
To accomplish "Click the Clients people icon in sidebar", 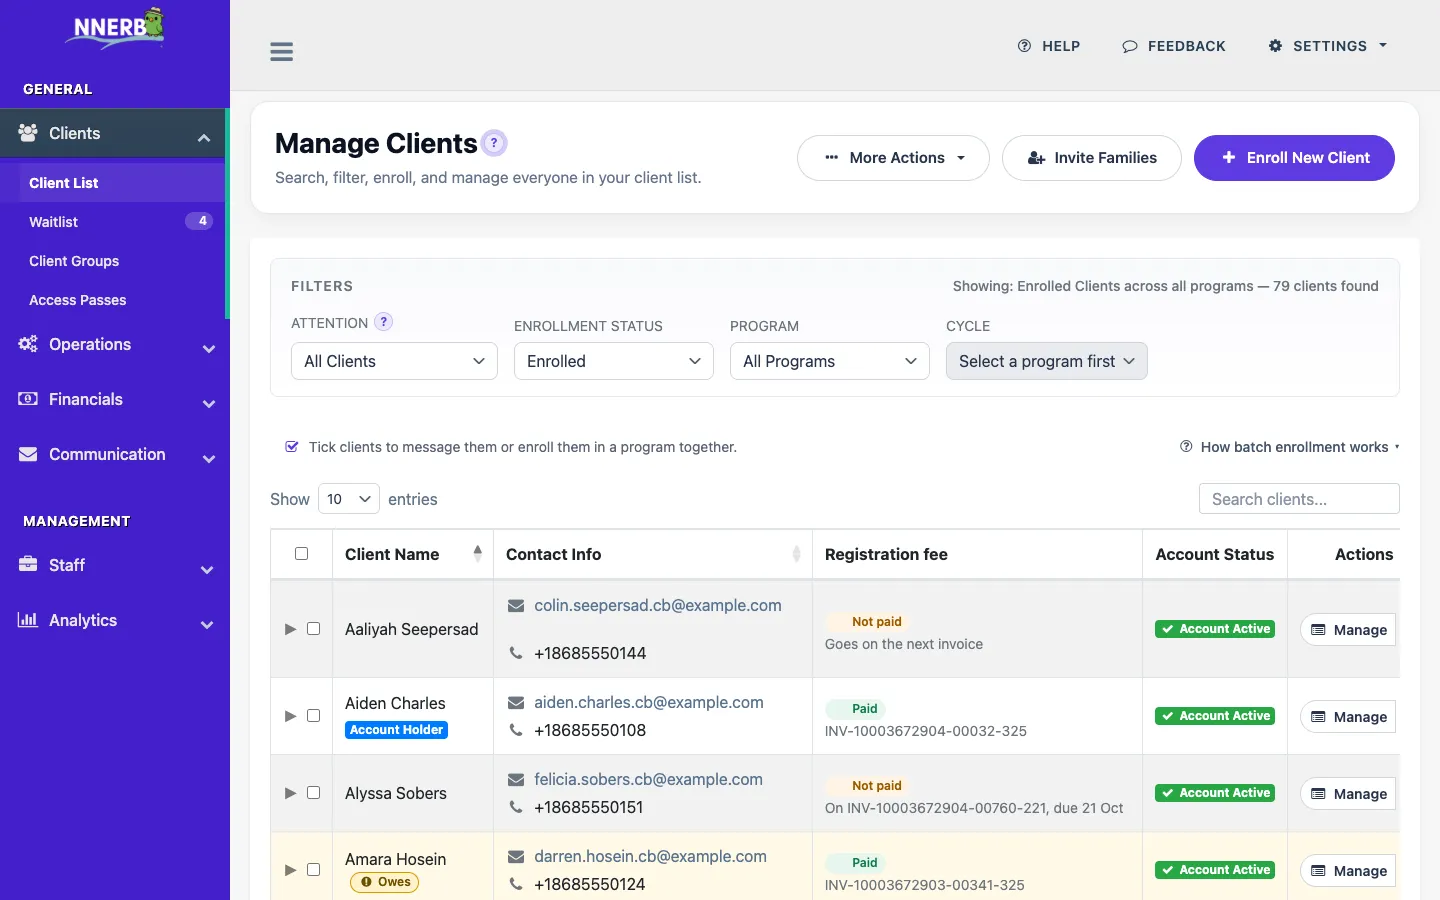I will click(x=28, y=133).
